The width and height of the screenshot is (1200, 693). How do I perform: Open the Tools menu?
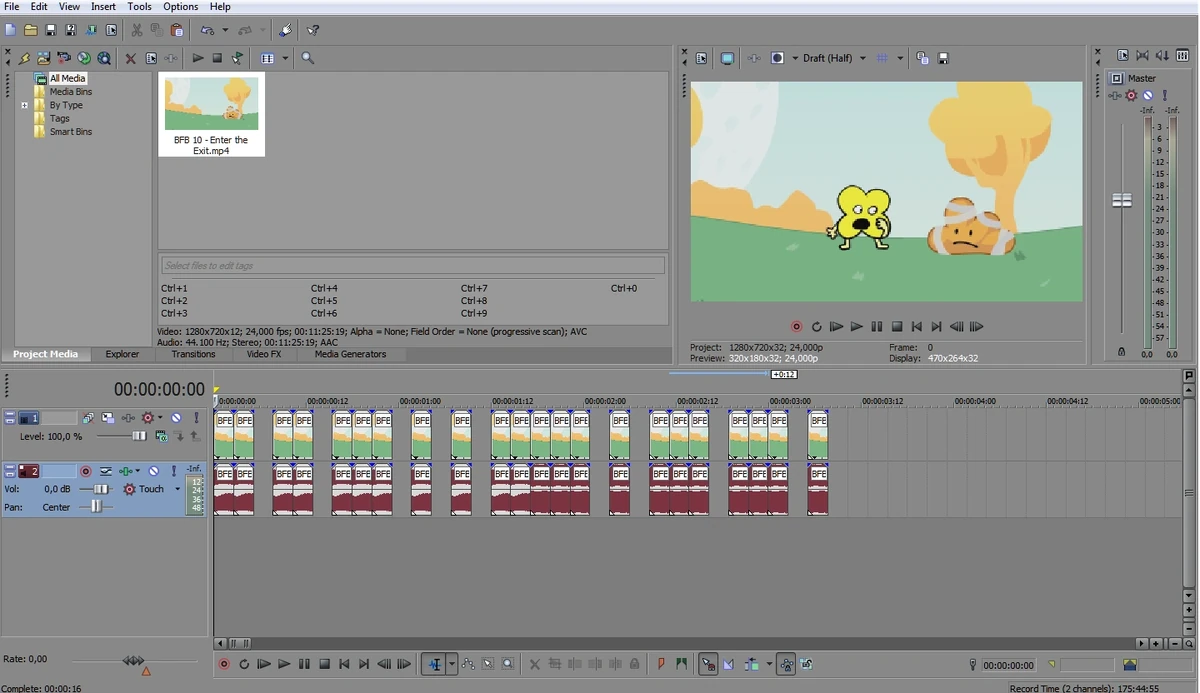pos(139,7)
